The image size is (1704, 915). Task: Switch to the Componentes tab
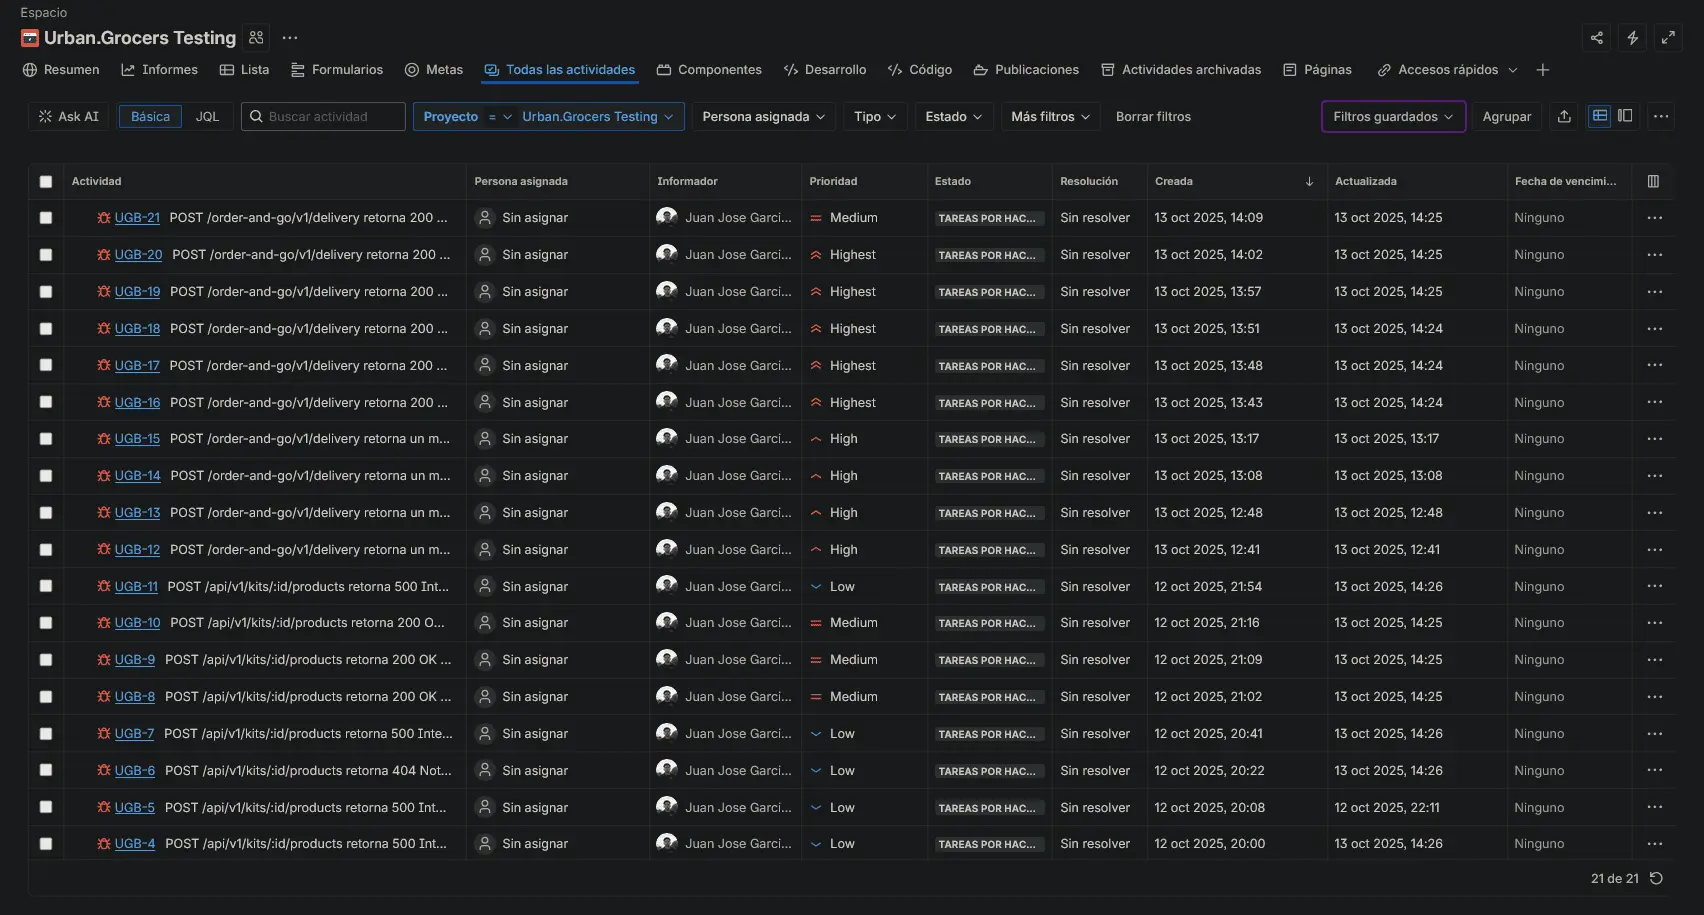[709, 70]
